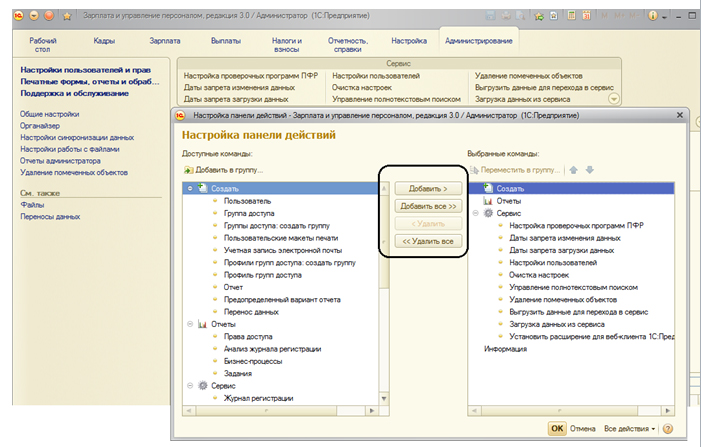Viewport: 701px width, 447px height.
Task: Select Создать row in selected commands list
Action: point(571,188)
